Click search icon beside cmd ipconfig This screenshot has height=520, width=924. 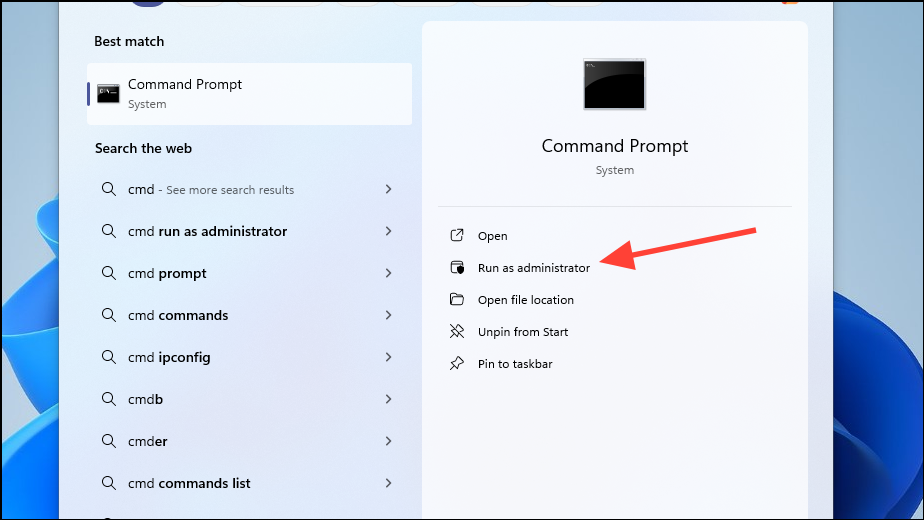(108, 357)
